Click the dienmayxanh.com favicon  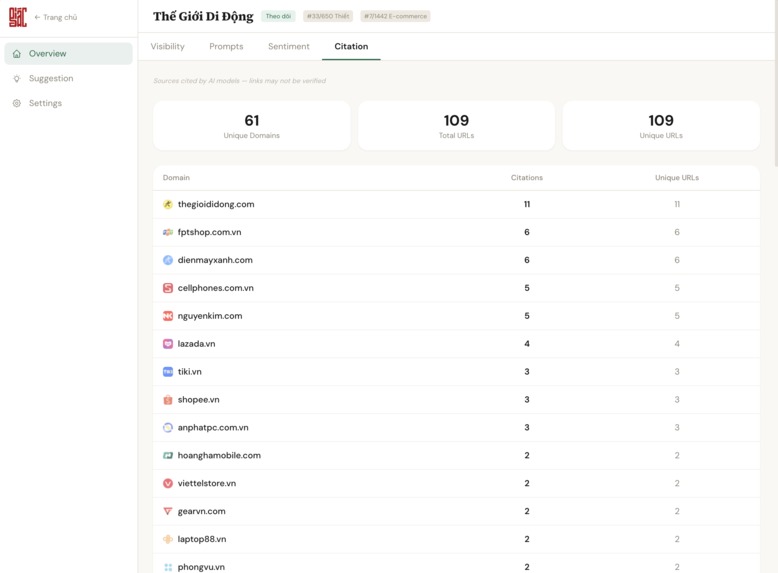click(x=168, y=260)
